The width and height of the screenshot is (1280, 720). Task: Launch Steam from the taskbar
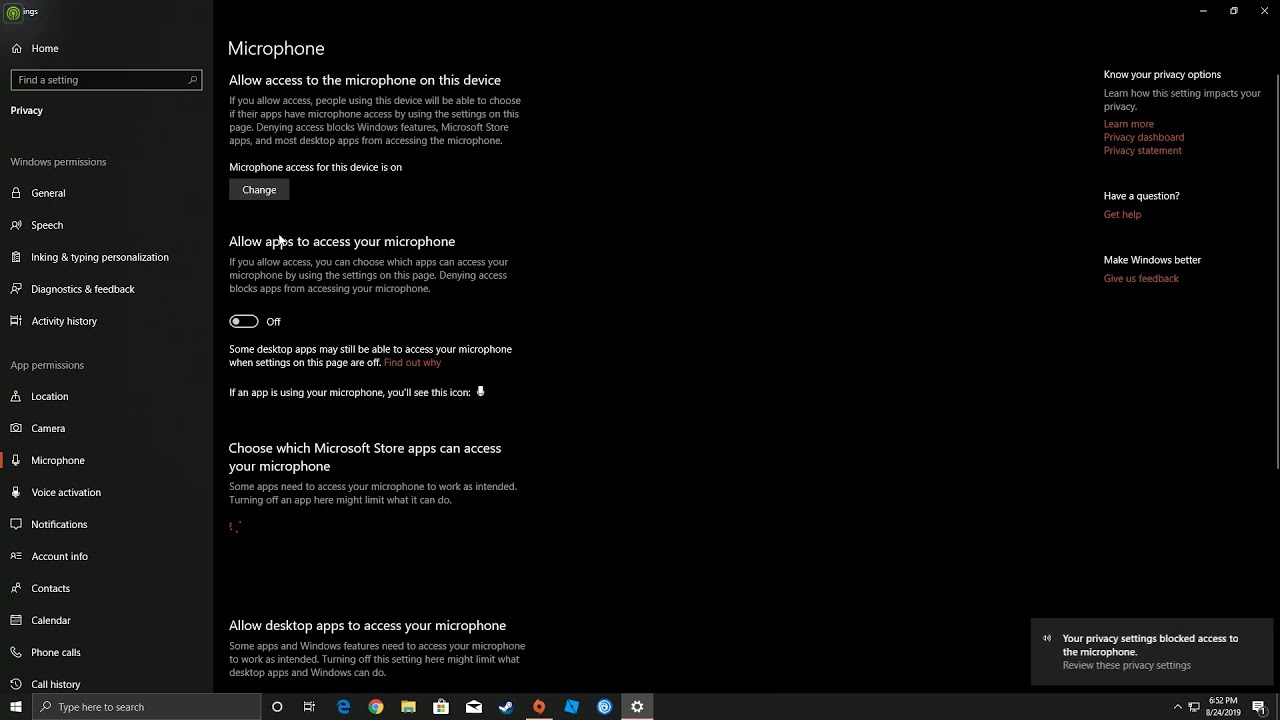[x=506, y=707]
